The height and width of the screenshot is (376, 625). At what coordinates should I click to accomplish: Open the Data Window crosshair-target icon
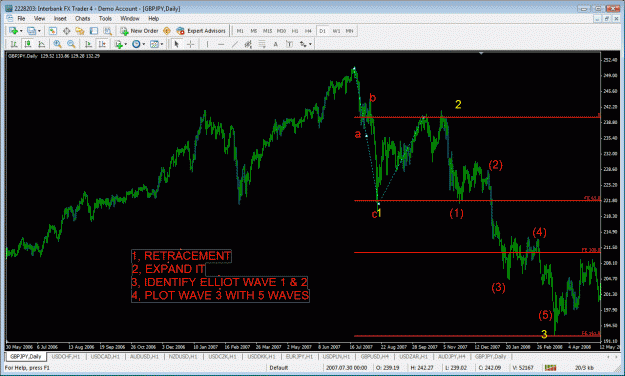point(66,31)
